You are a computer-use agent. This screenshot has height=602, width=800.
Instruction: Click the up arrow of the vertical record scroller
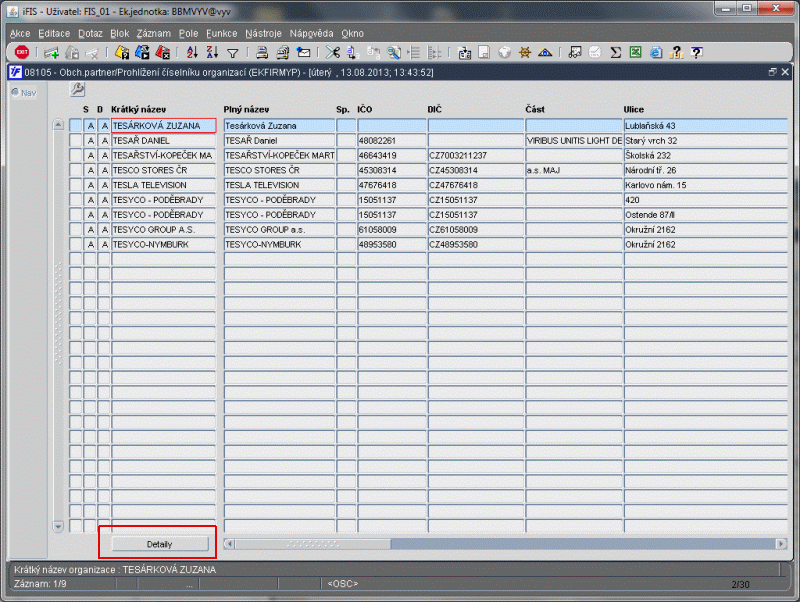58,124
